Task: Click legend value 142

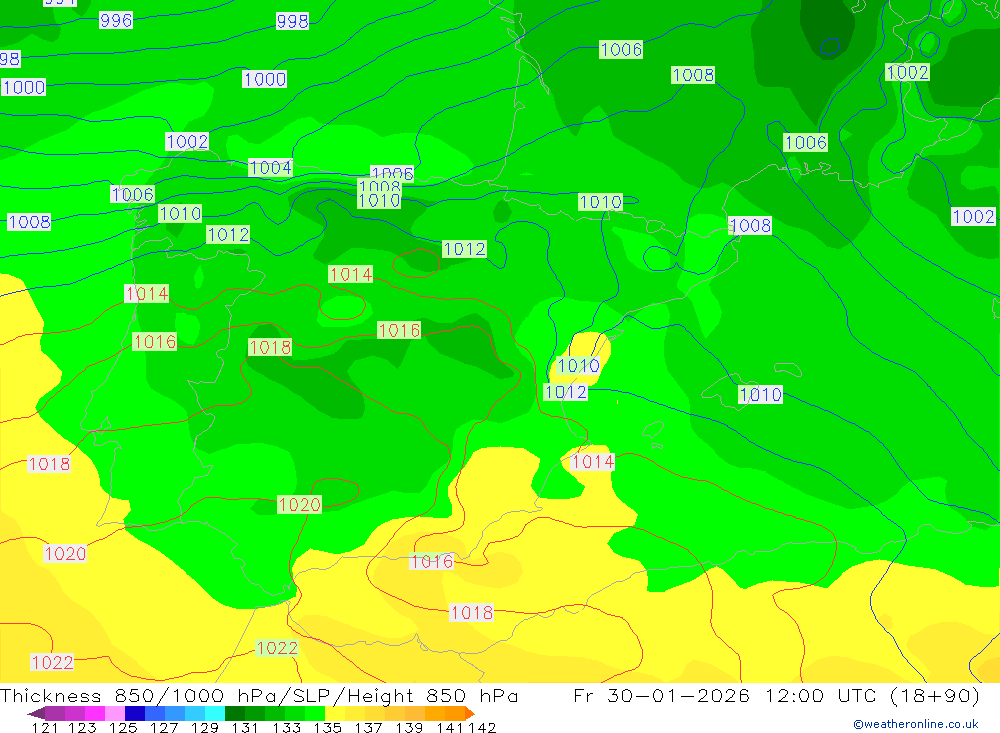Action: tap(482, 727)
